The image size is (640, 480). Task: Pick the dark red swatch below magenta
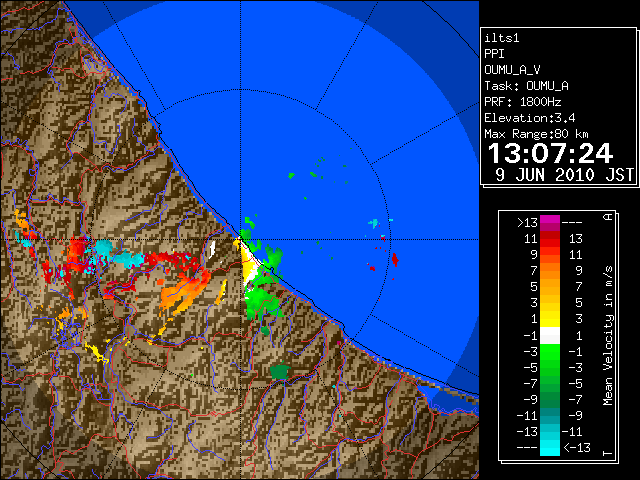pyautogui.click(x=550, y=239)
